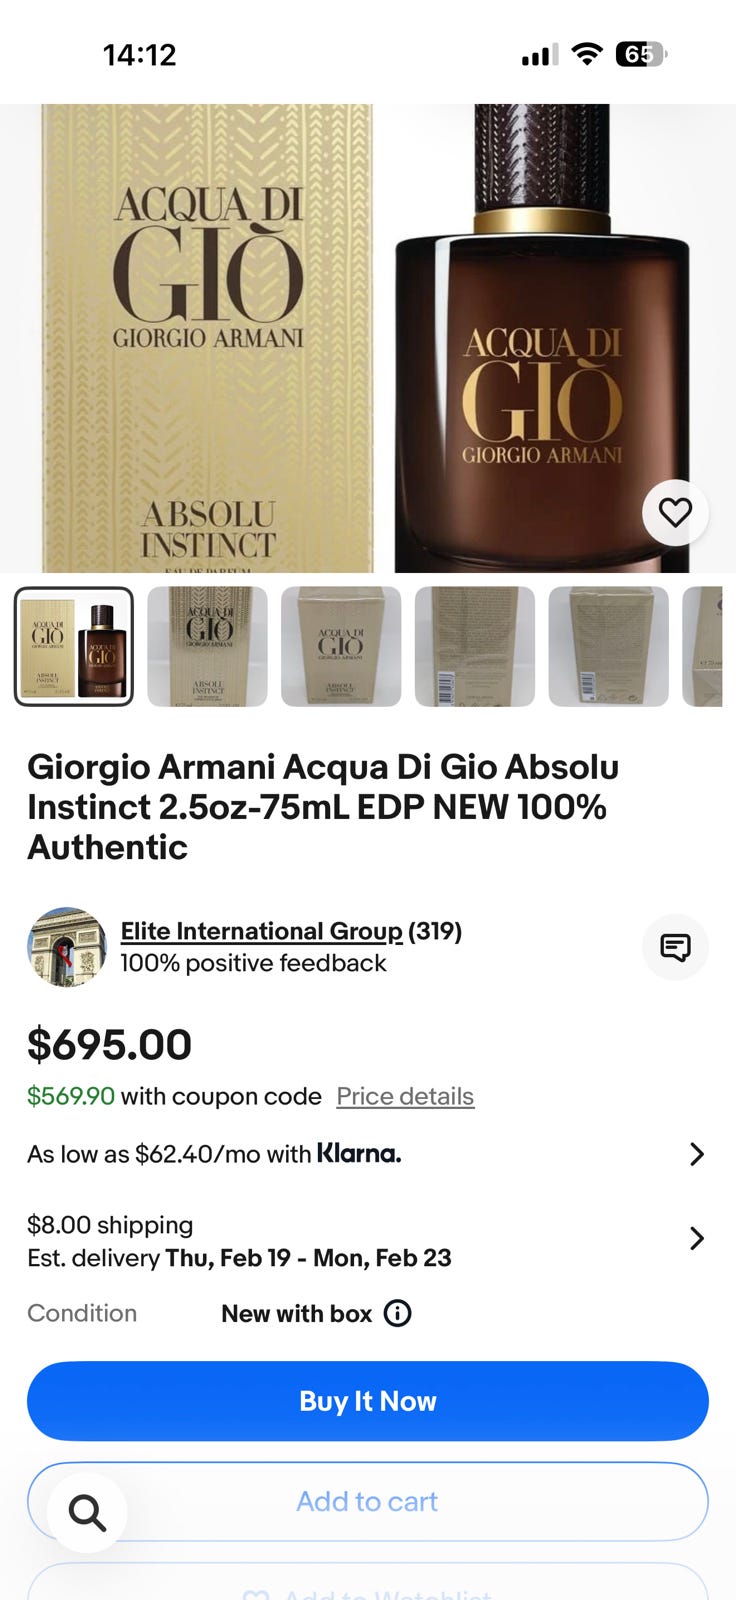Viewport: 736px width, 1600px height.
Task: Expand Klarna payment options chevron
Action: click(697, 1154)
